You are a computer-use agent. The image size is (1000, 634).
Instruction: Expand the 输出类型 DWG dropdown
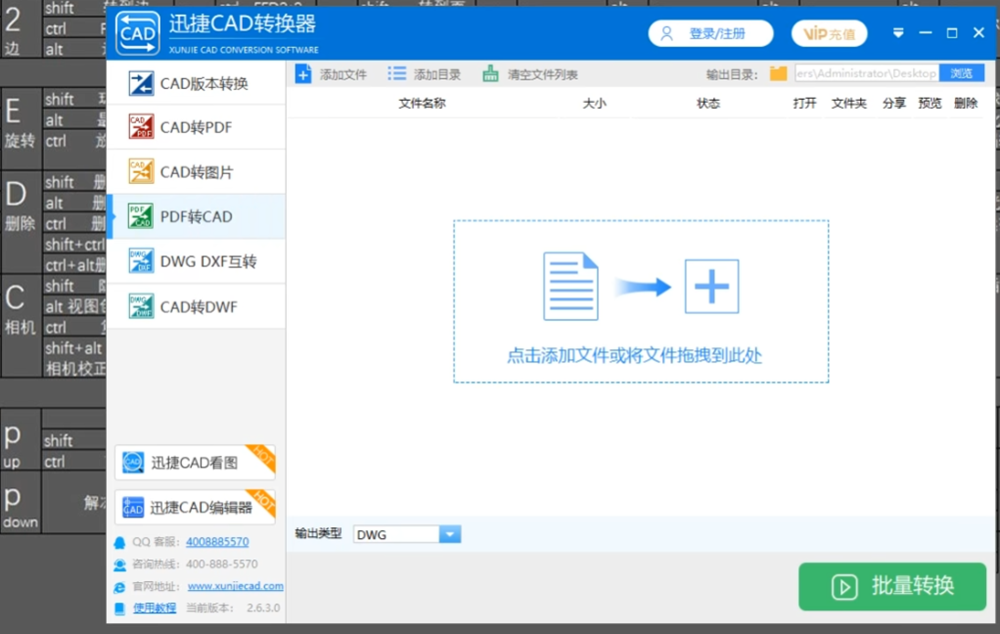coord(450,534)
